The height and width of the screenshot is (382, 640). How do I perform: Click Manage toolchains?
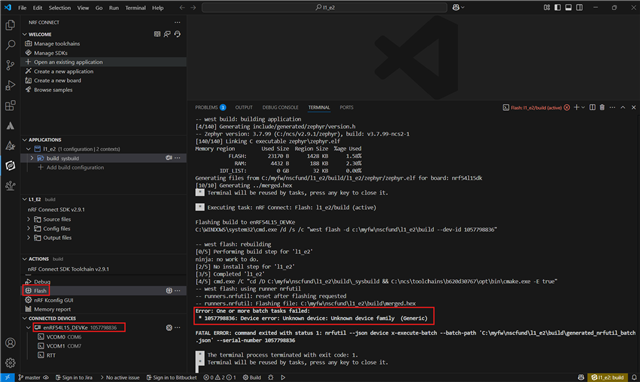pyautogui.click(x=57, y=44)
